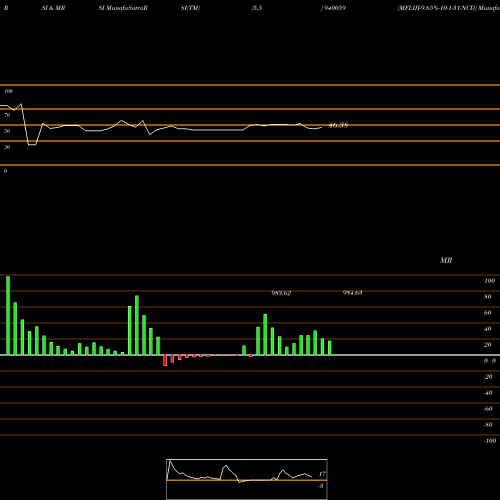The image size is (500, 500).
Task: Click the largest red negative histogram bar
Action: 165,360
